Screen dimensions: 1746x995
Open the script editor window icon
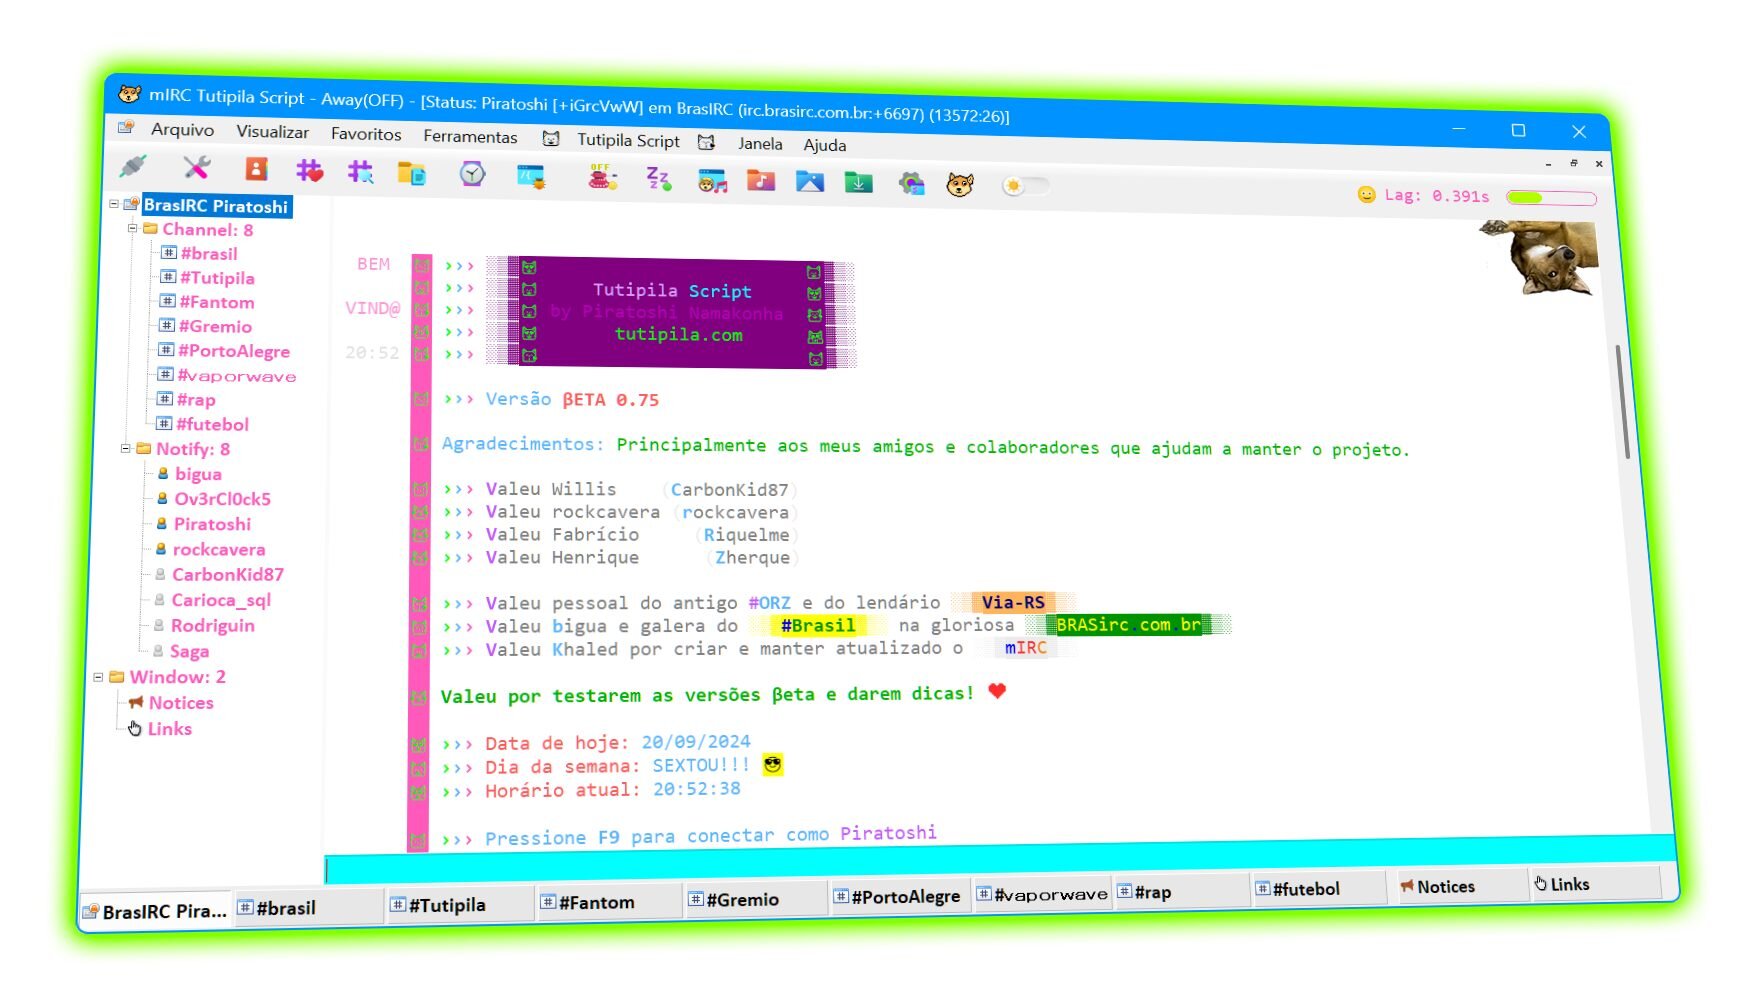(x=531, y=177)
